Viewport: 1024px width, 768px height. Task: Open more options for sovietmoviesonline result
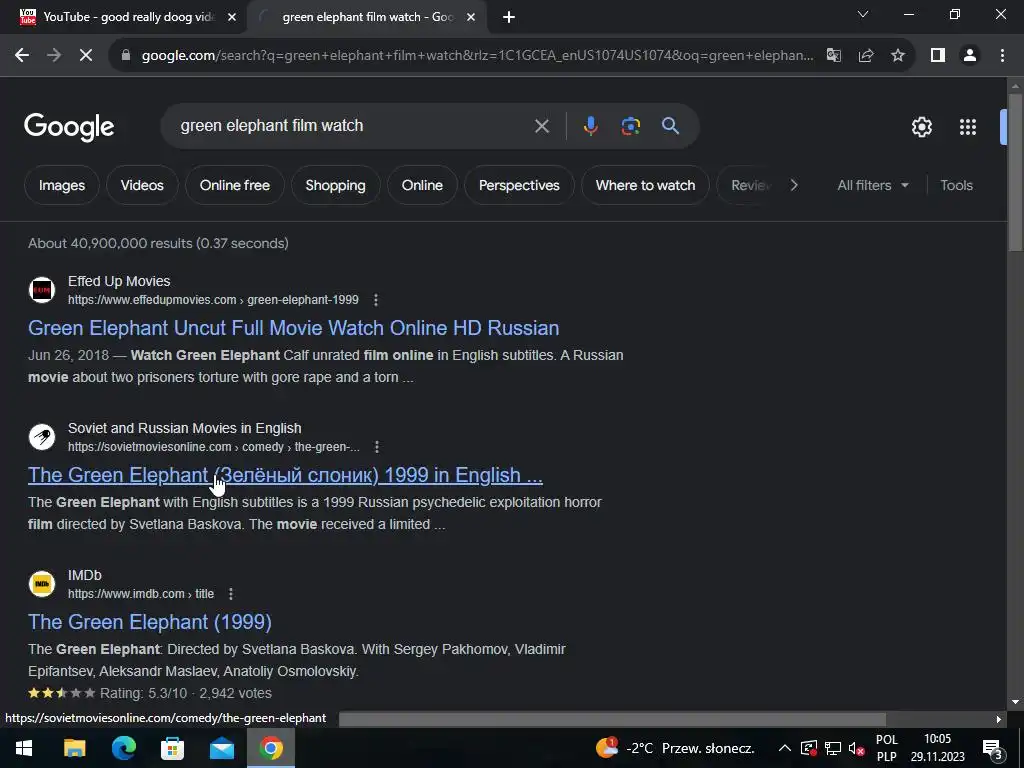(377, 447)
